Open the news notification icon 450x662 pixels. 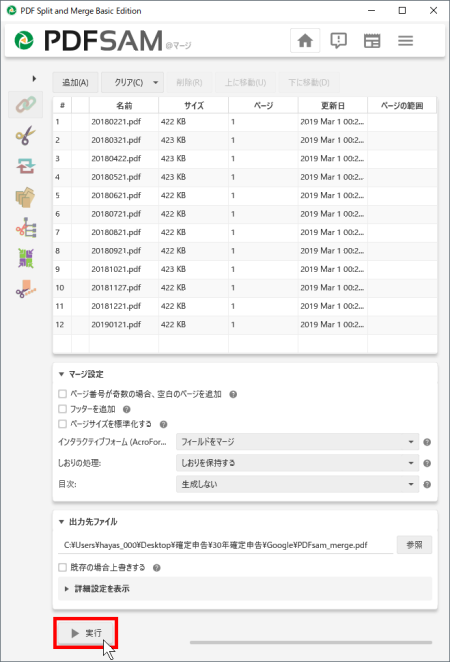tap(338, 41)
